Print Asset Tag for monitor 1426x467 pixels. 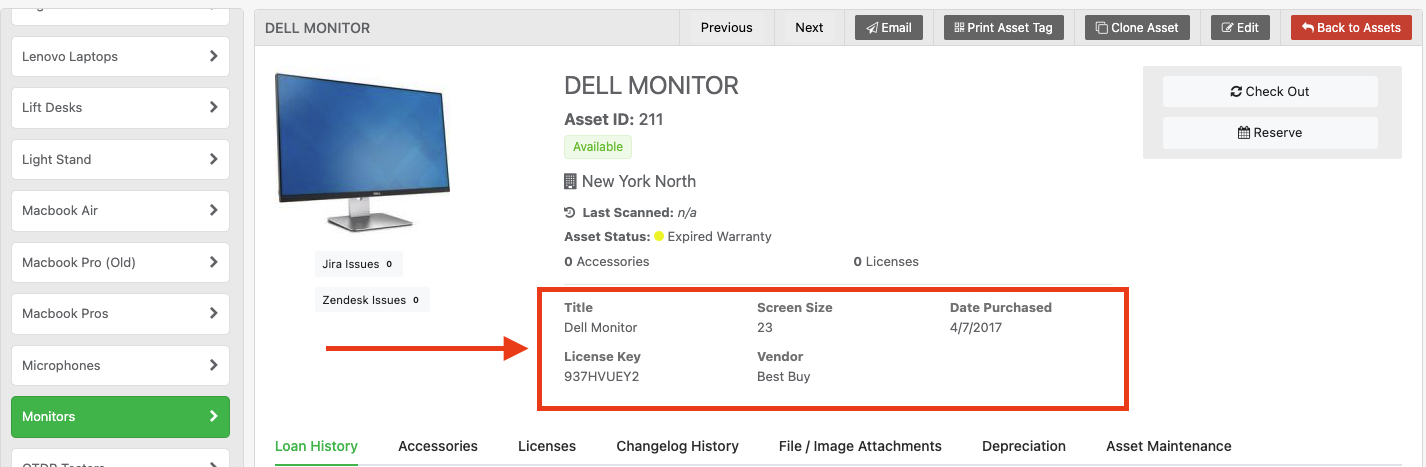click(x=1003, y=28)
